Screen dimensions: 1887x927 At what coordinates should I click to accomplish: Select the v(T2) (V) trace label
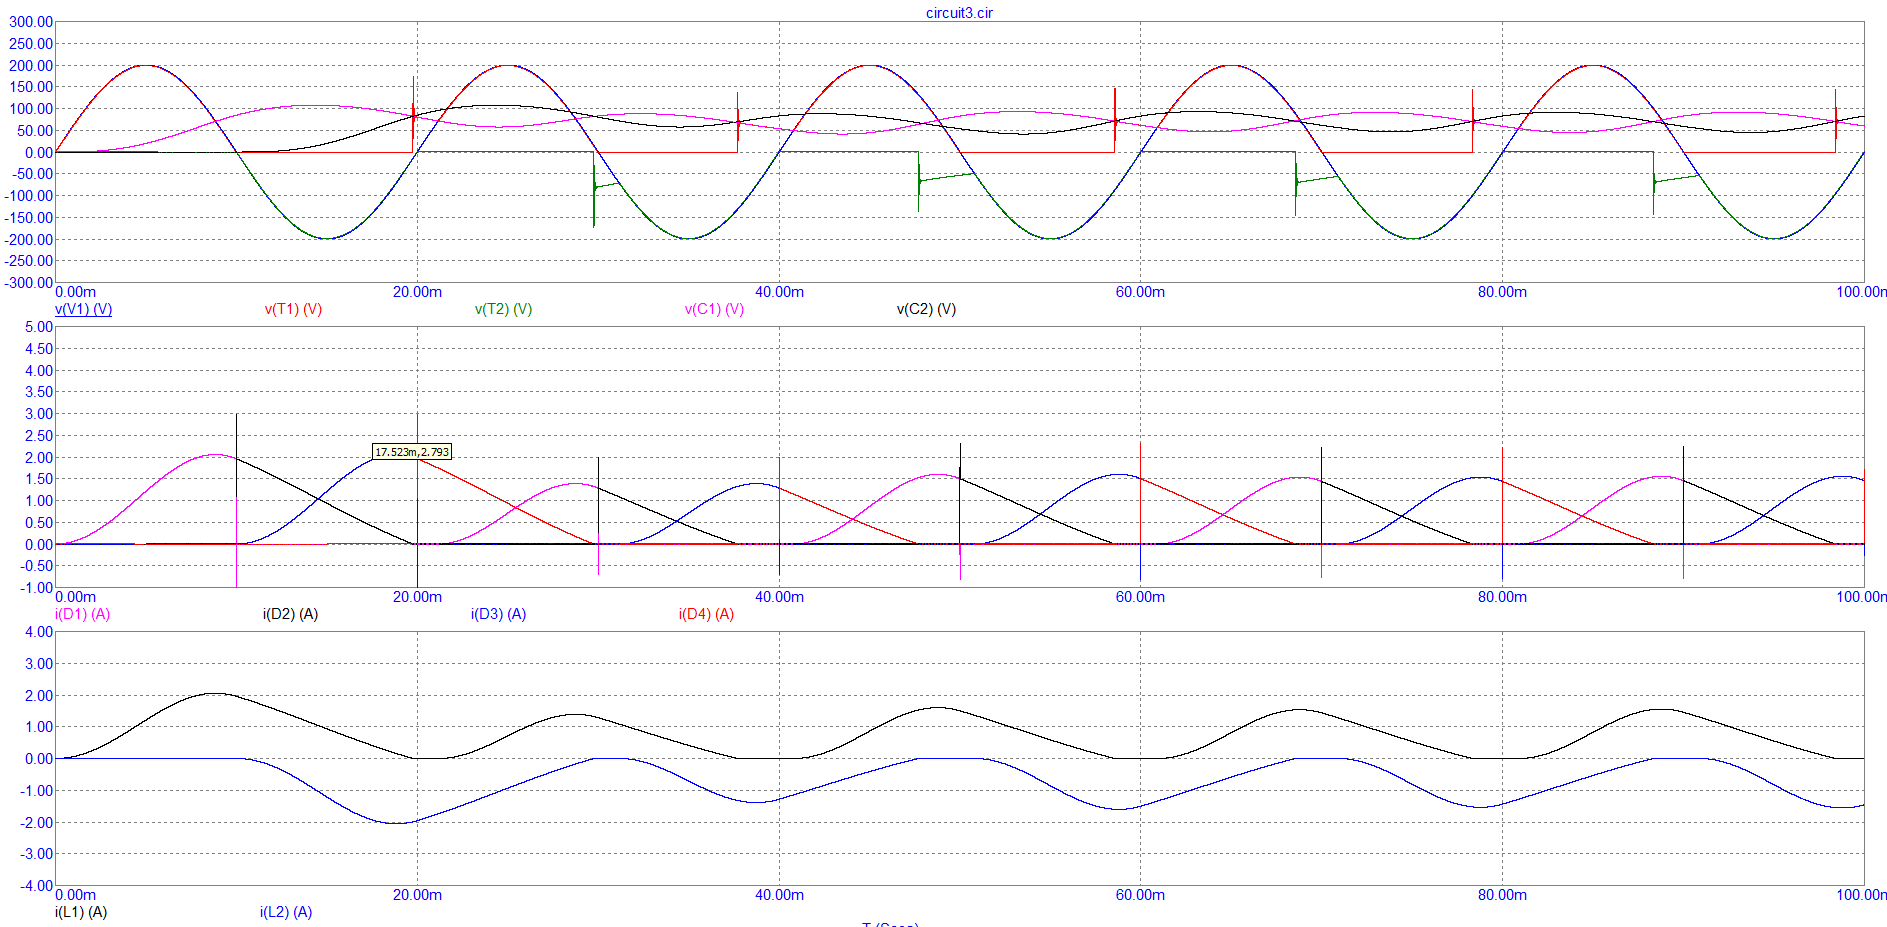click(x=503, y=309)
